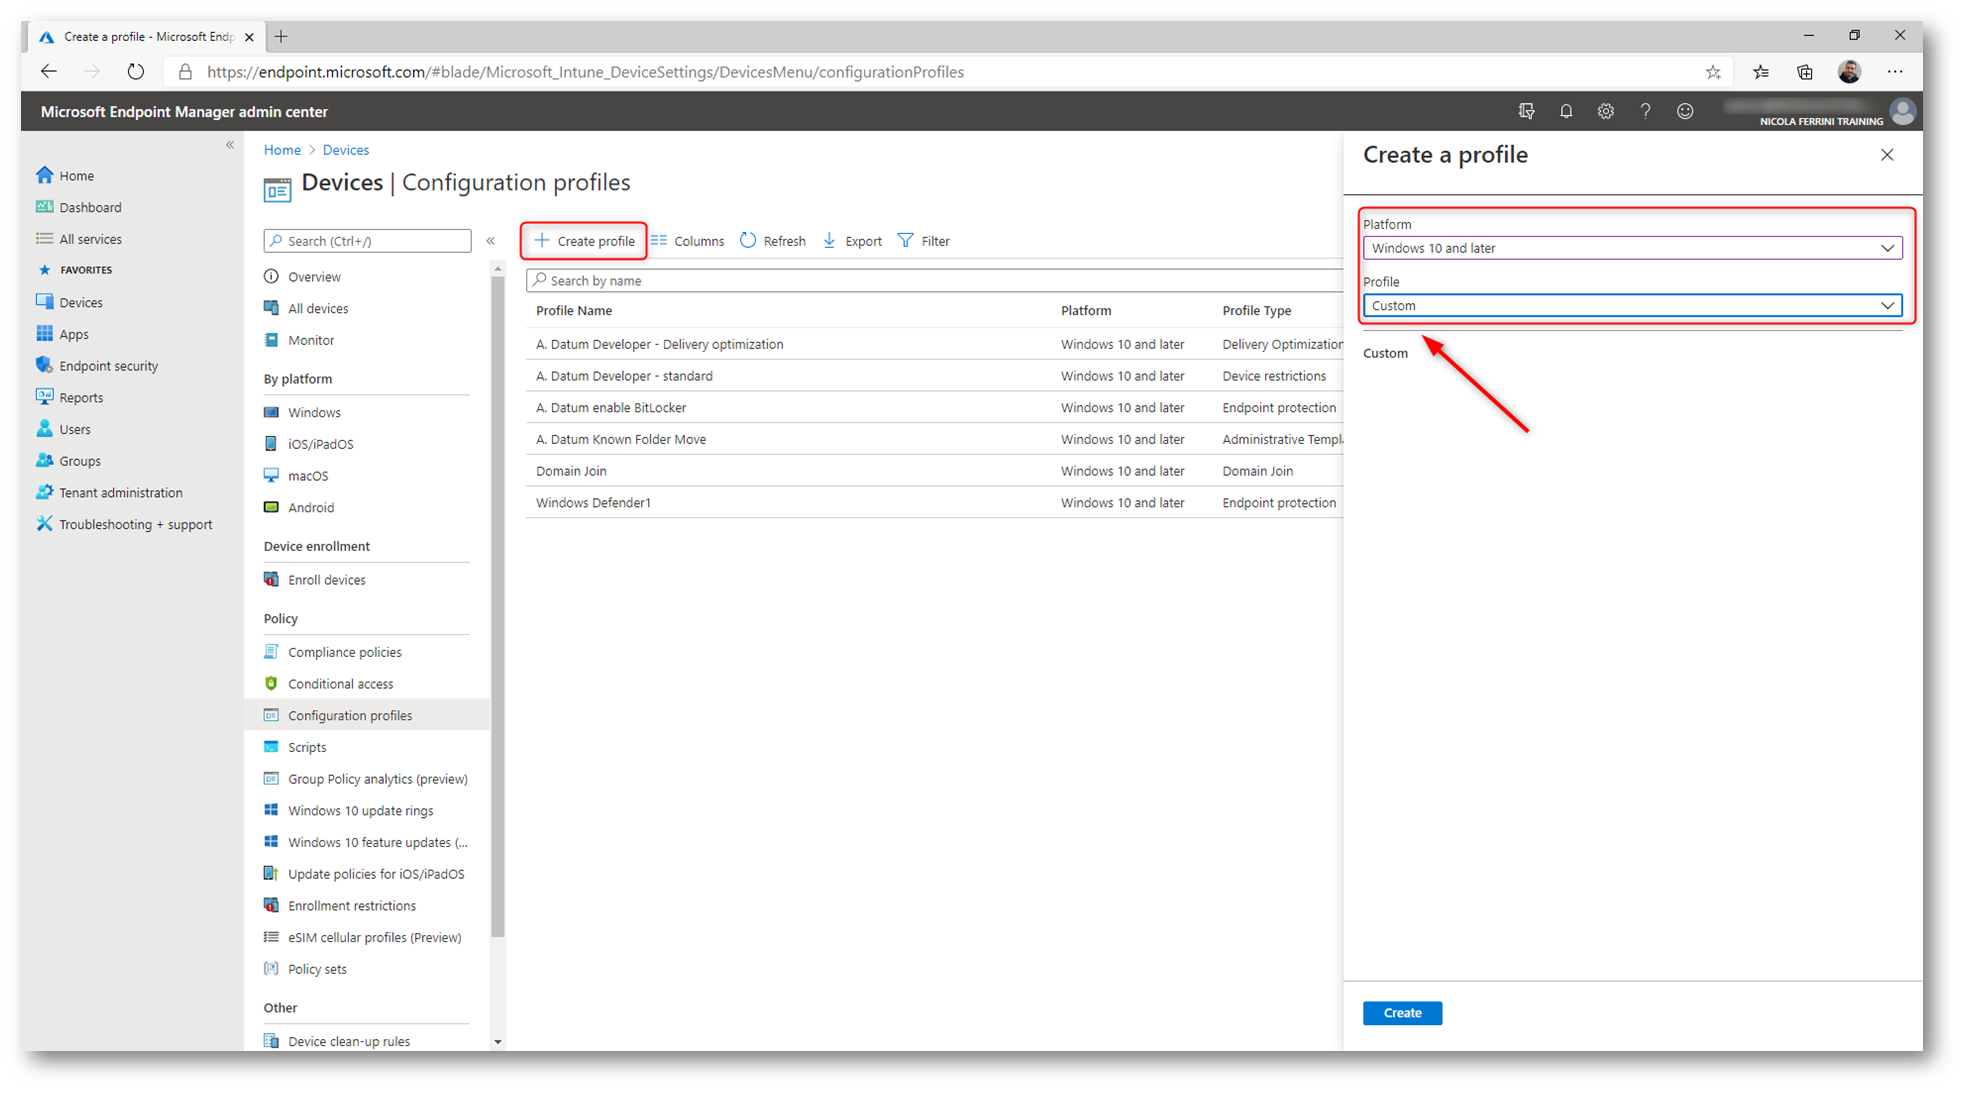The image size is (1965, 1093).
Task: Click the browser refresh icon
Action: click(136, 72)
